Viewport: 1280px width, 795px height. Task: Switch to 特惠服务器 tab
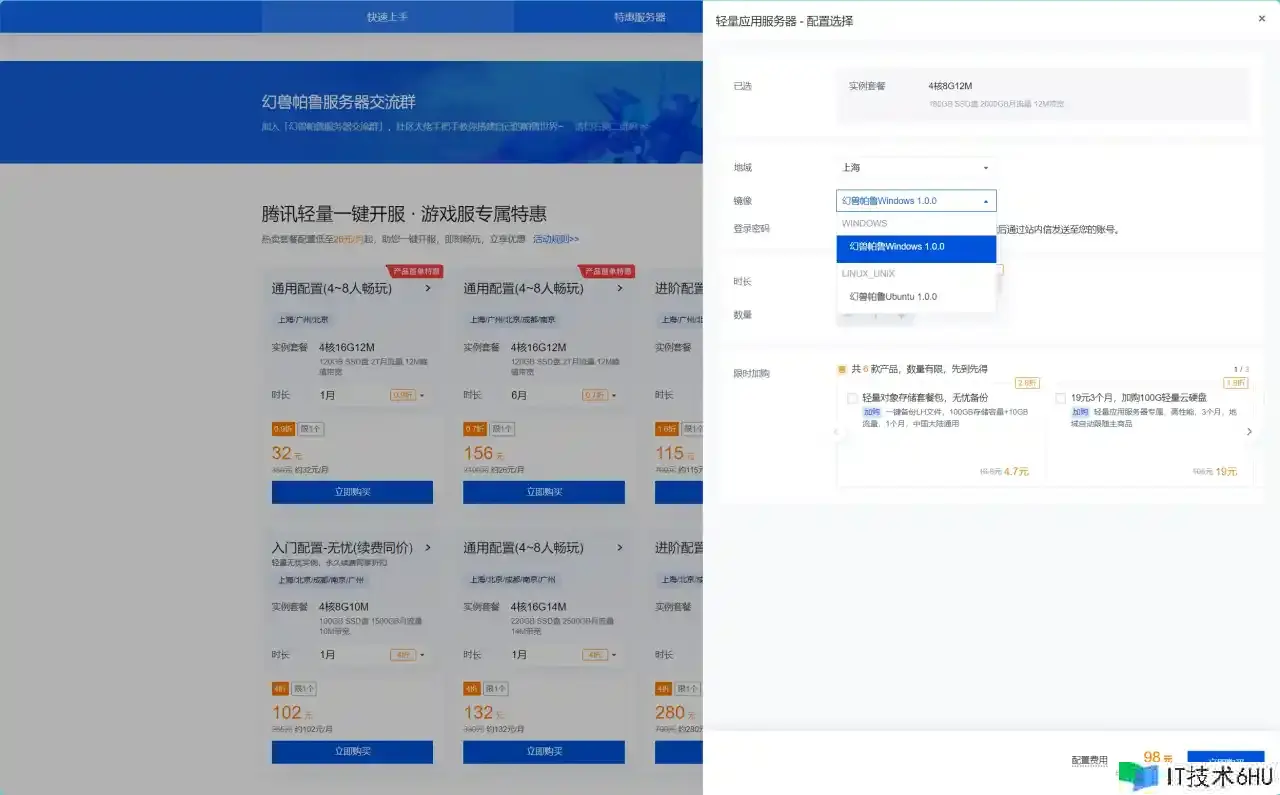[639, 17]
